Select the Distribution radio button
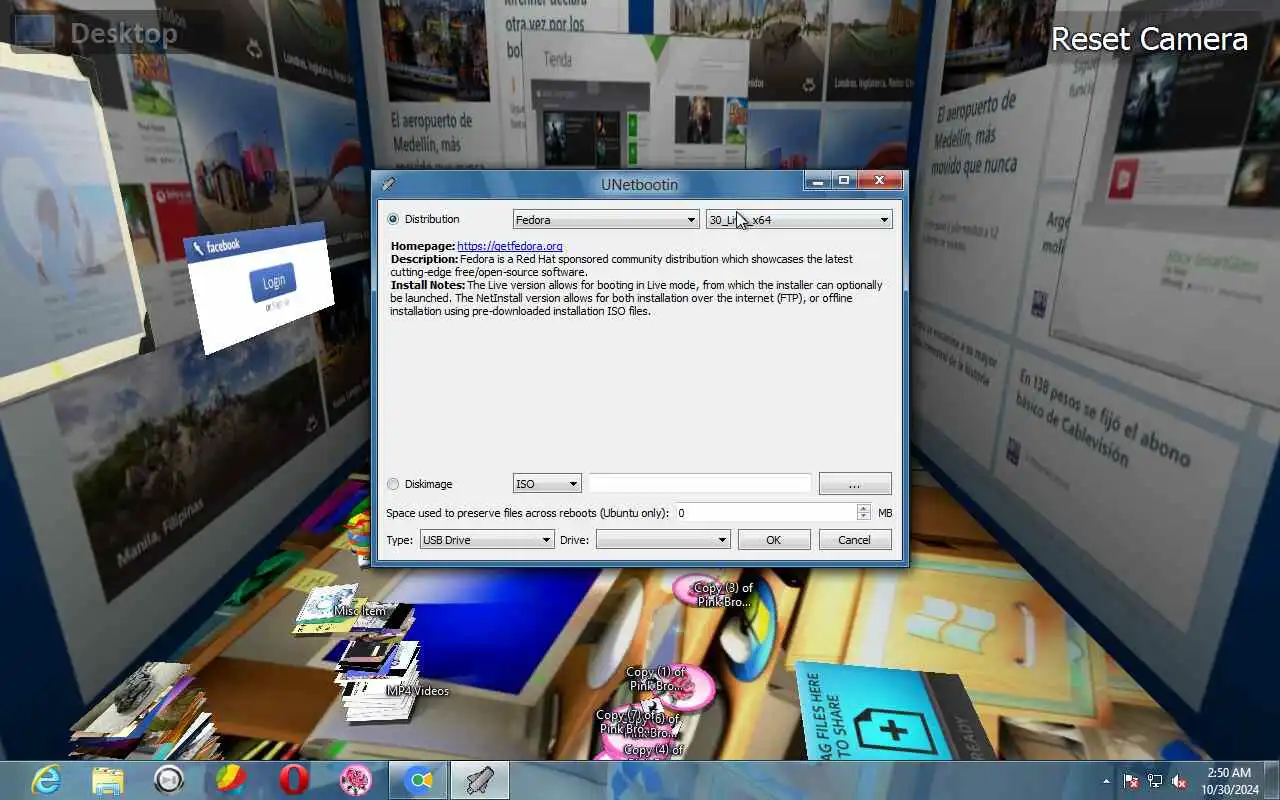The width and height of the screenshot is (1280, 800). 393,219
